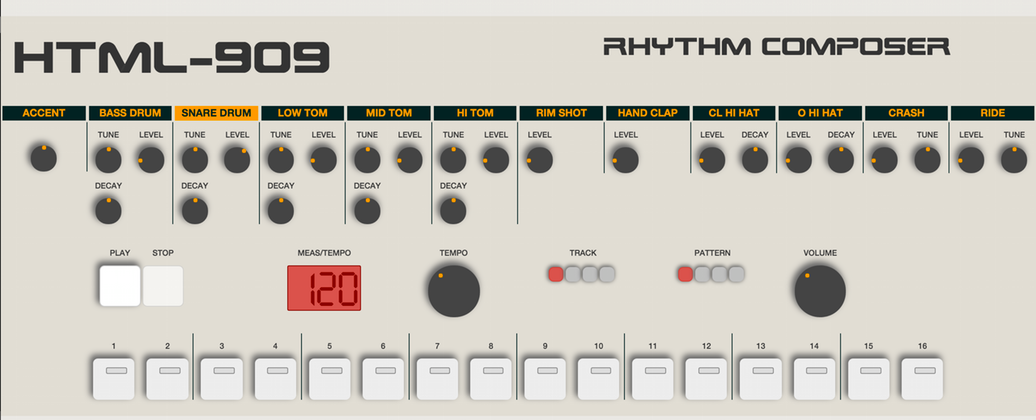Screen dimensions: 1036x420
Task: Click the Snare Drum DECAY knob
Action: click(x=195, y=211)
